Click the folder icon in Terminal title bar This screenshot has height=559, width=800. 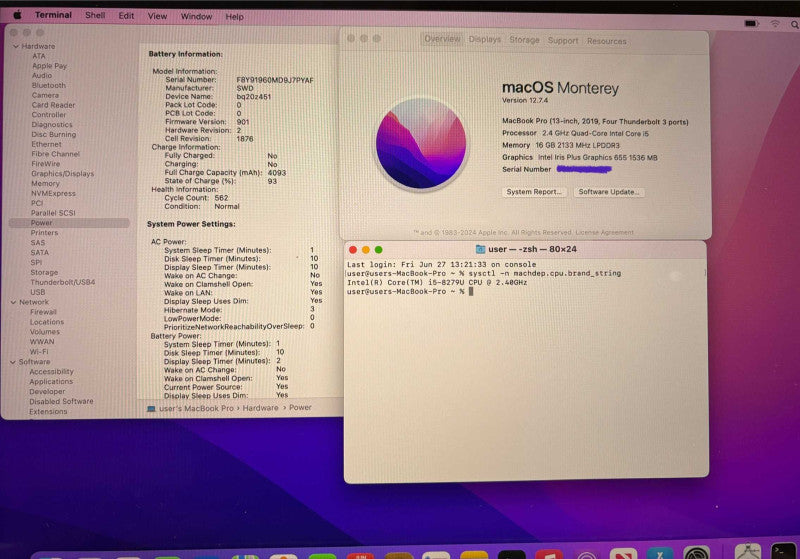[480, 249]
